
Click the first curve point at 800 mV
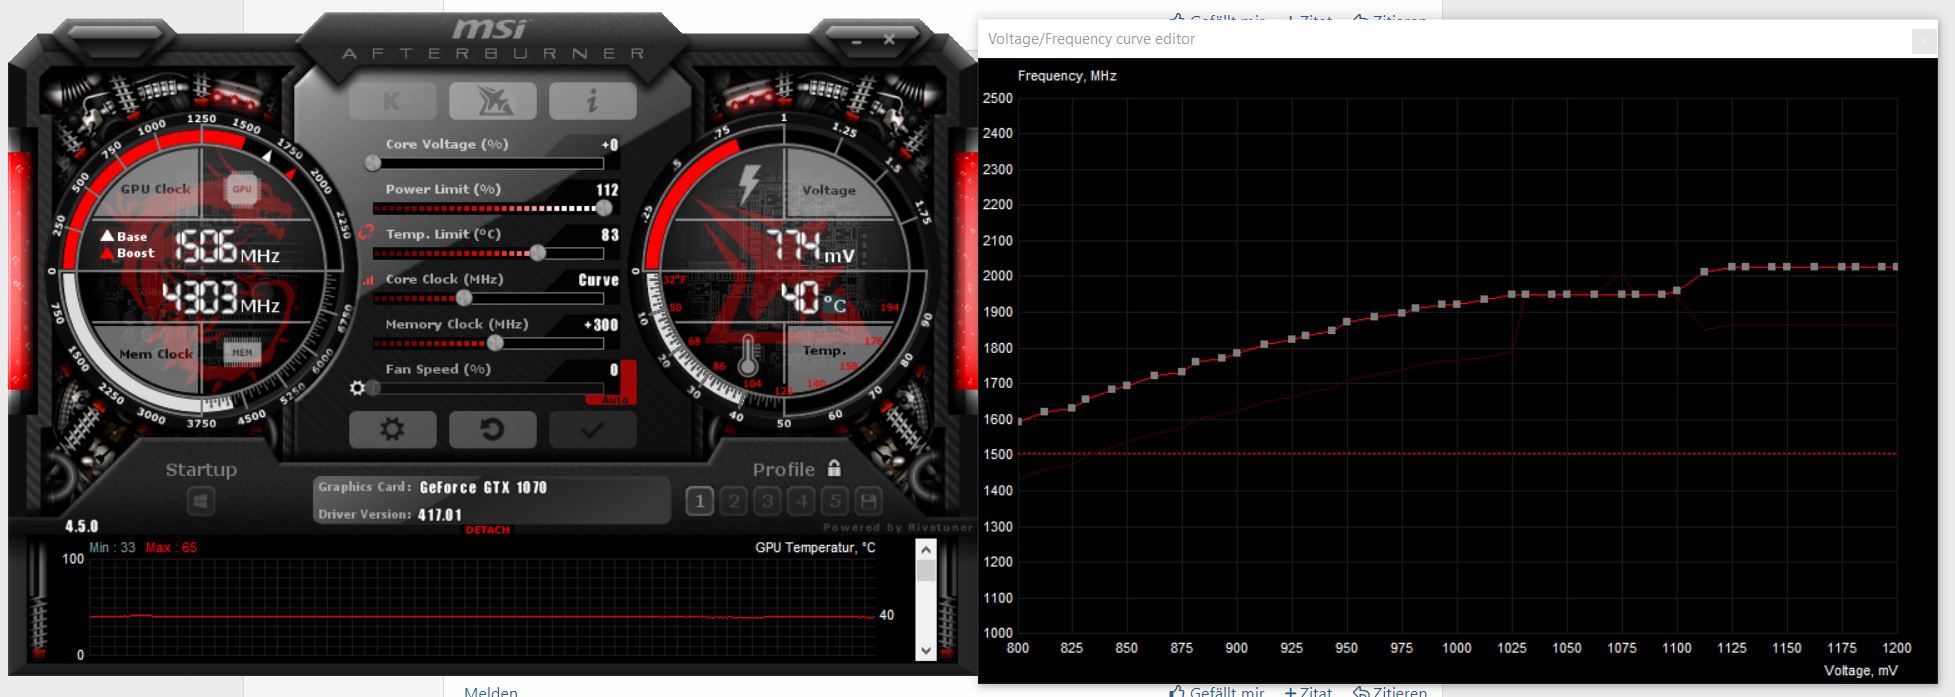click(1018, 422)
